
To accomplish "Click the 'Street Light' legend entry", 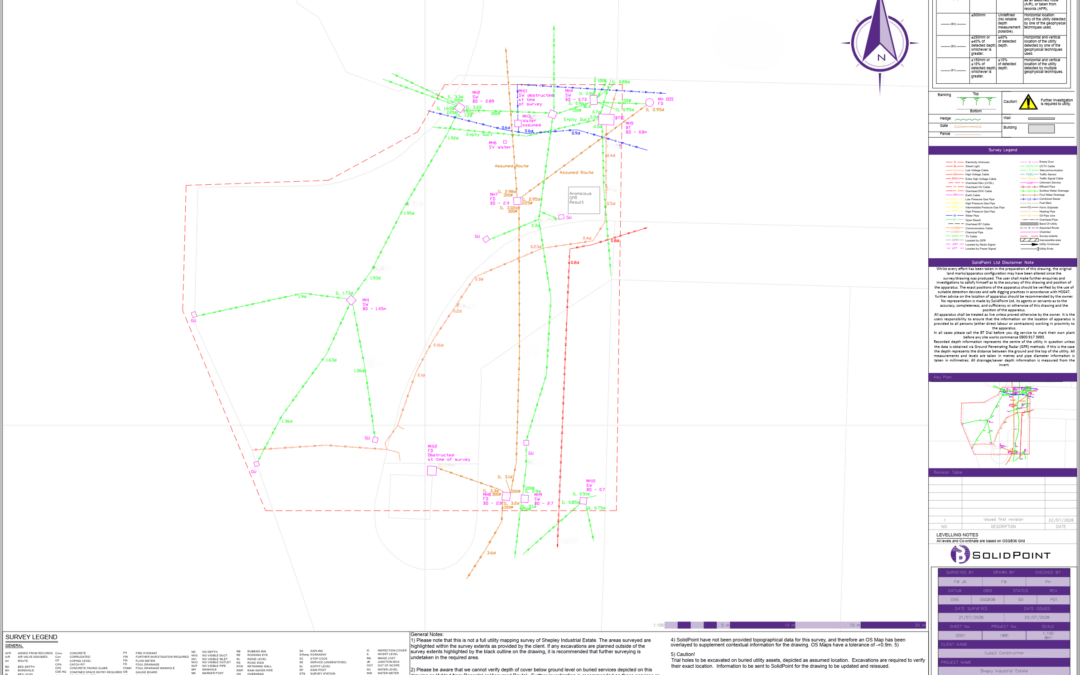I will click(x=963, y=166).
